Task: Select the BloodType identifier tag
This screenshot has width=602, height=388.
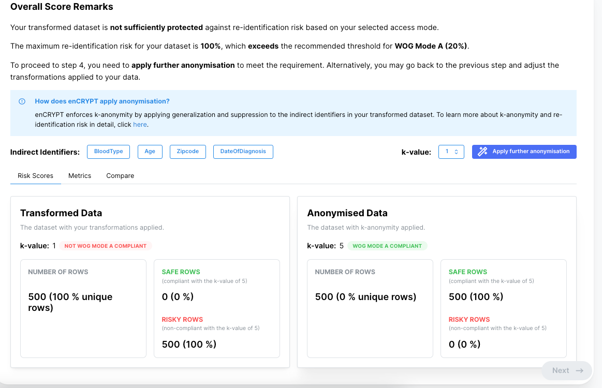Action: [x=108, y=152]
